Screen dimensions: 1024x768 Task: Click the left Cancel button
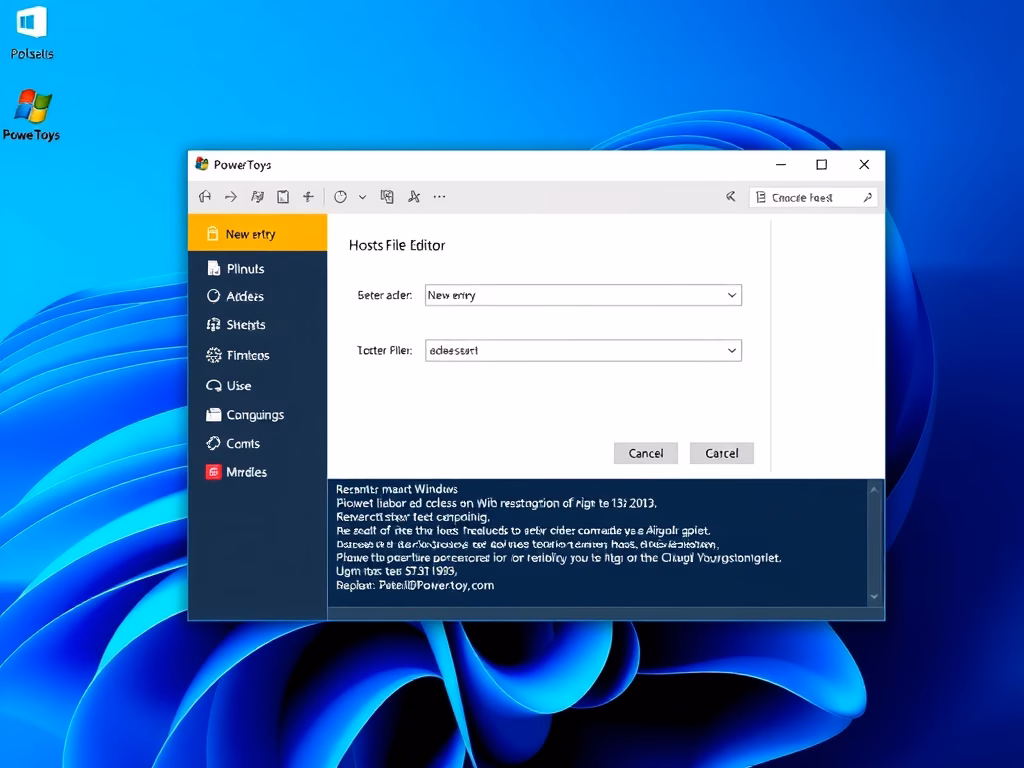coord(645,452)
